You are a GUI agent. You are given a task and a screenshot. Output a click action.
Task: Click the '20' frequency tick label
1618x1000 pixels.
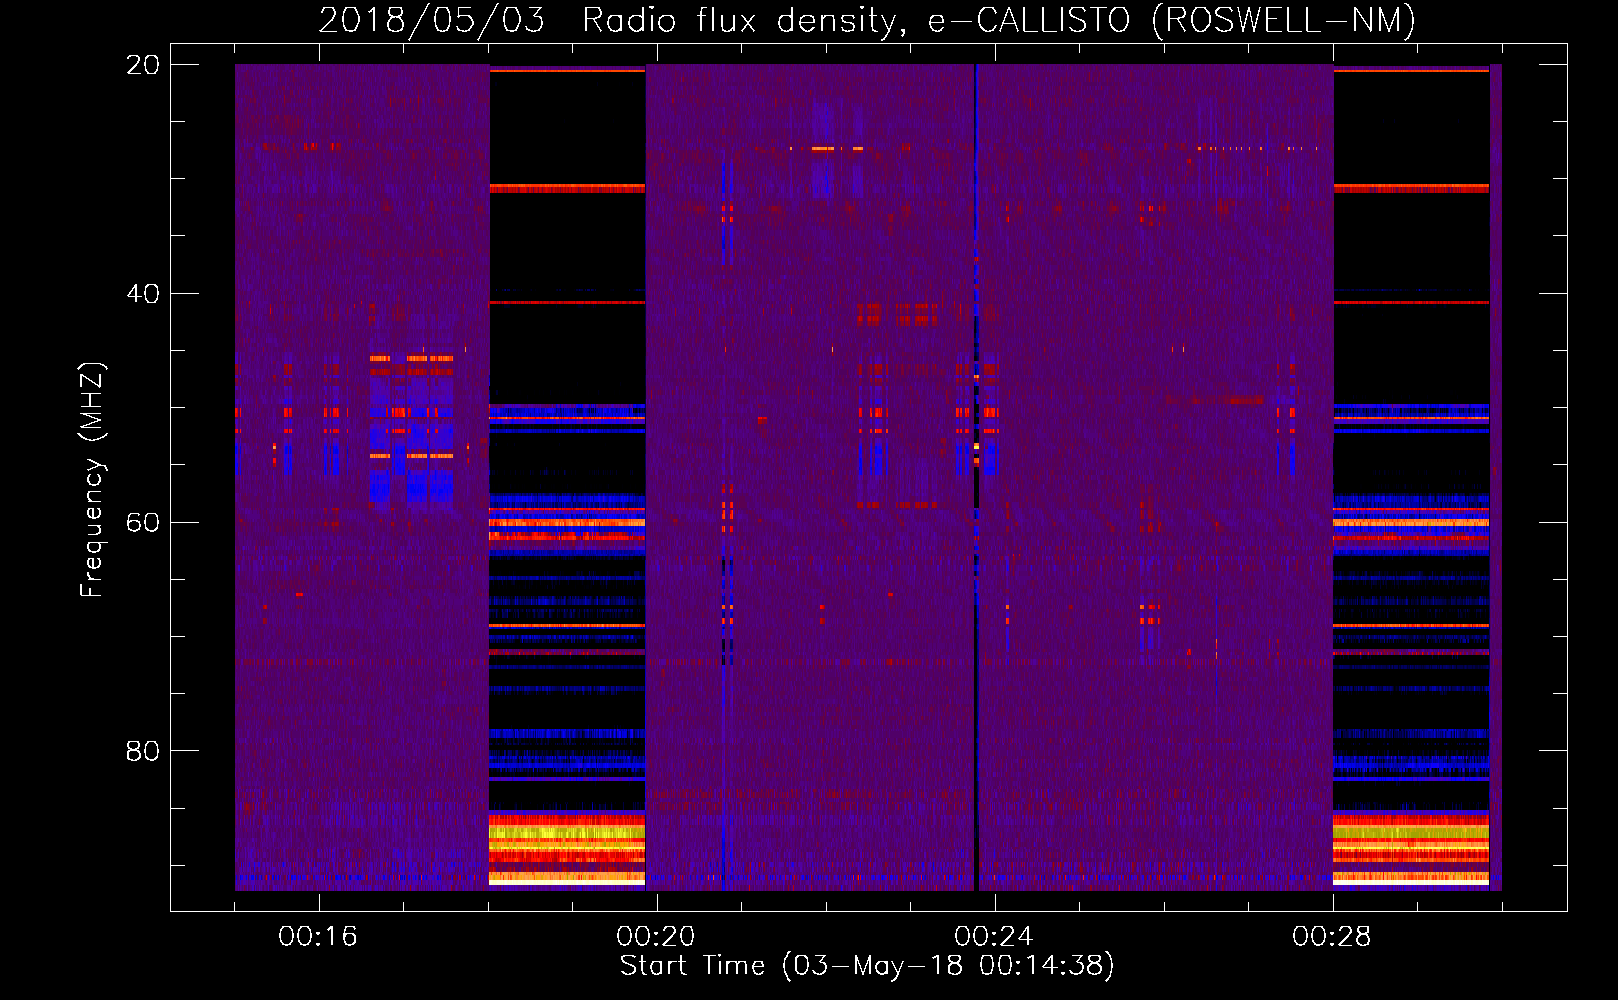point(143,65)
